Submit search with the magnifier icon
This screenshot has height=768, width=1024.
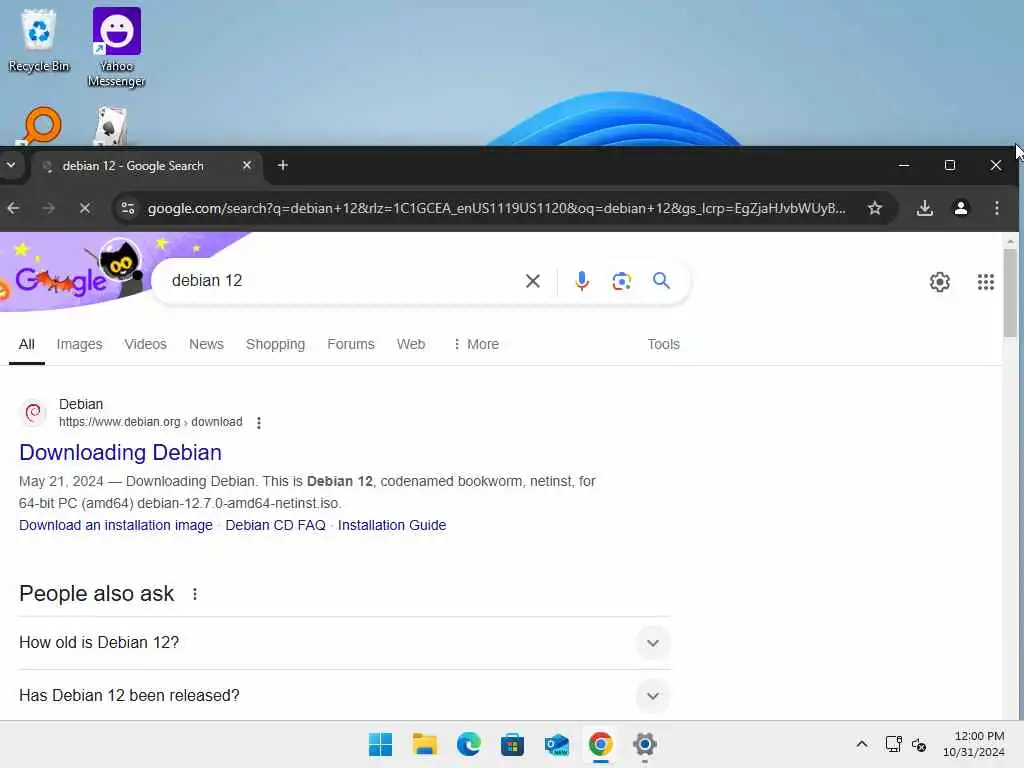(x=662, y=281)
